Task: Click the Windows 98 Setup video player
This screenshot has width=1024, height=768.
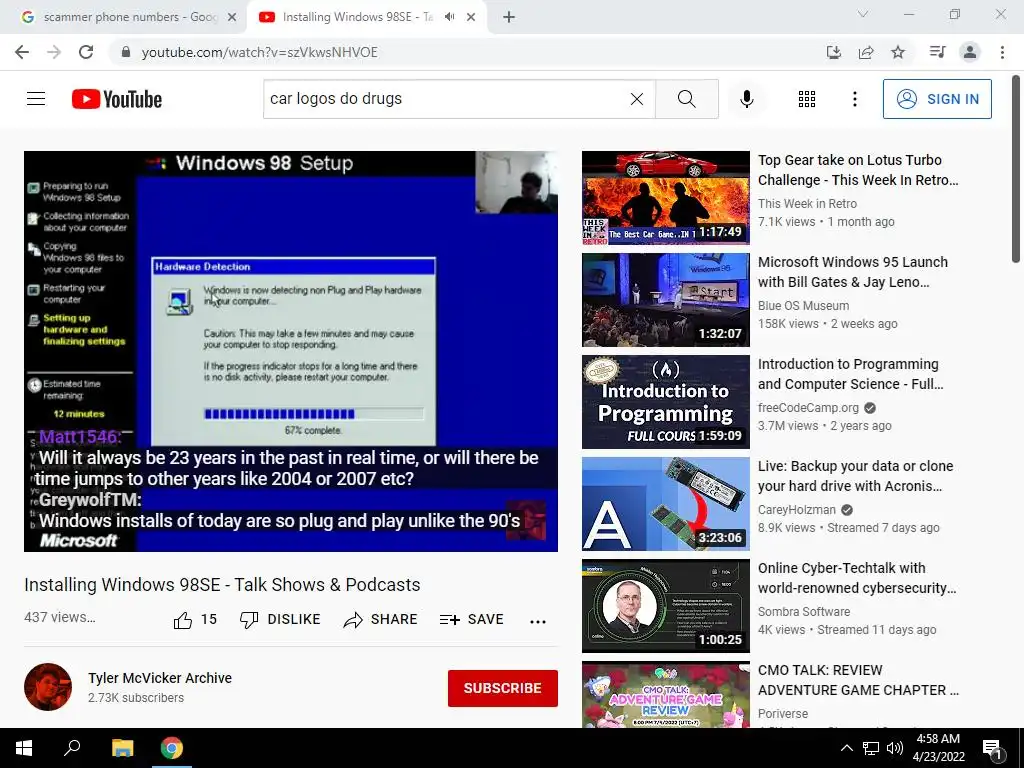Action: pos(291,351)
